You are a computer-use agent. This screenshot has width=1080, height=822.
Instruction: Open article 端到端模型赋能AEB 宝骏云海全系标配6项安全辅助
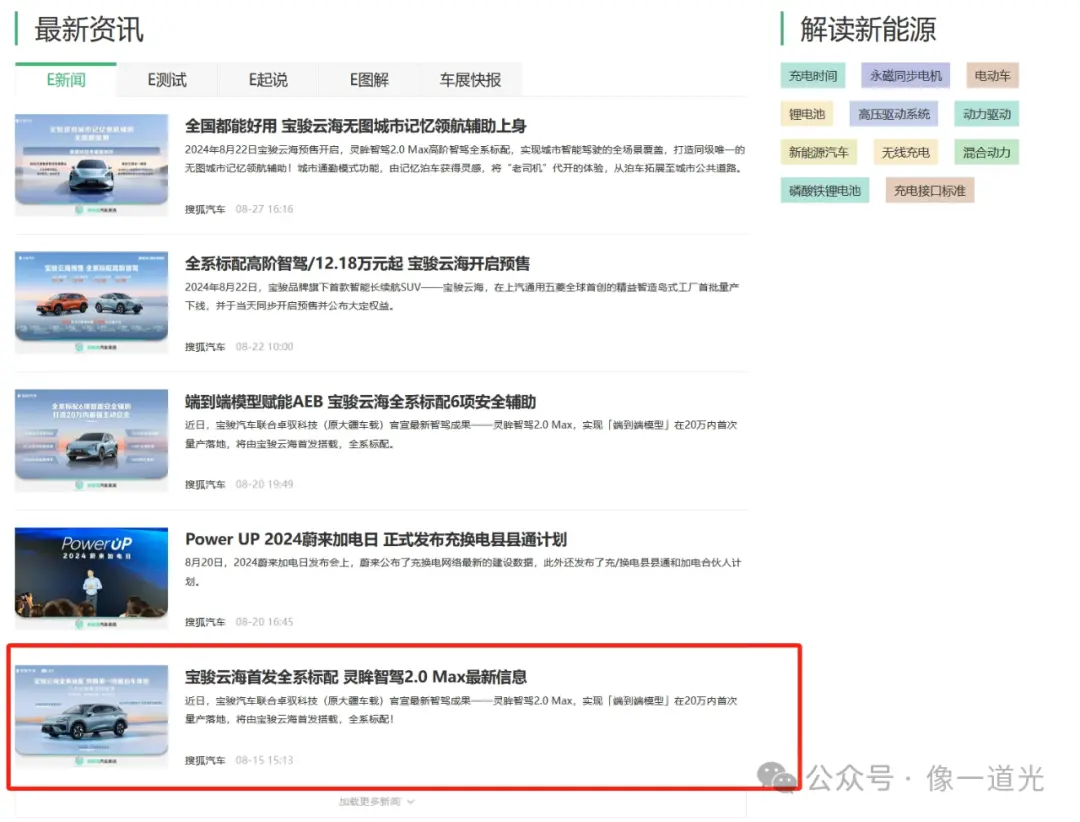pyautogui.click(x=360, y=402)
